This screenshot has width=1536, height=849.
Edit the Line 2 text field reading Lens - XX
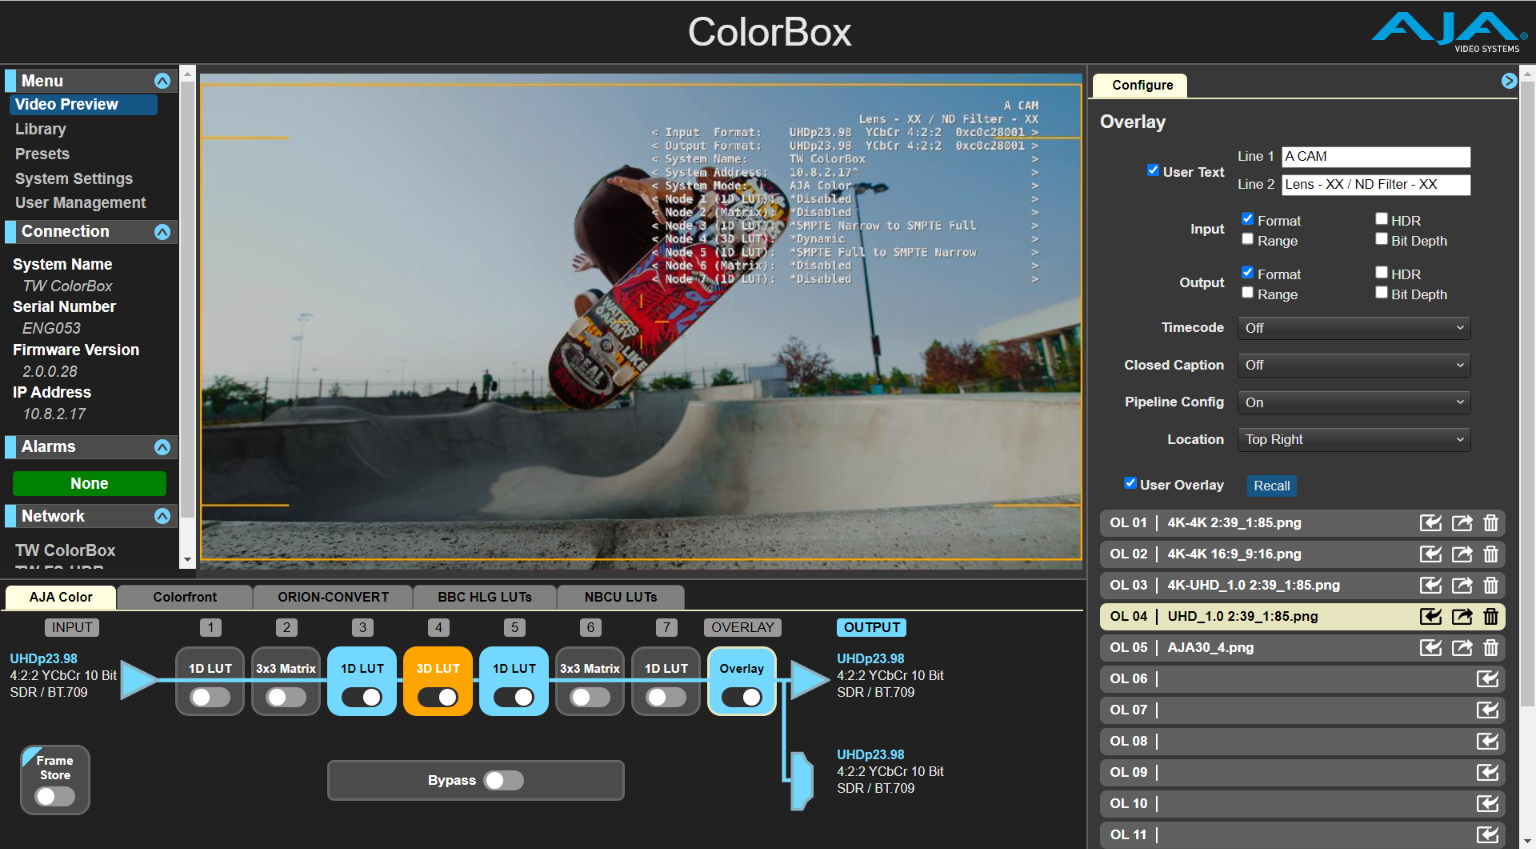(x=1375, y=184)
